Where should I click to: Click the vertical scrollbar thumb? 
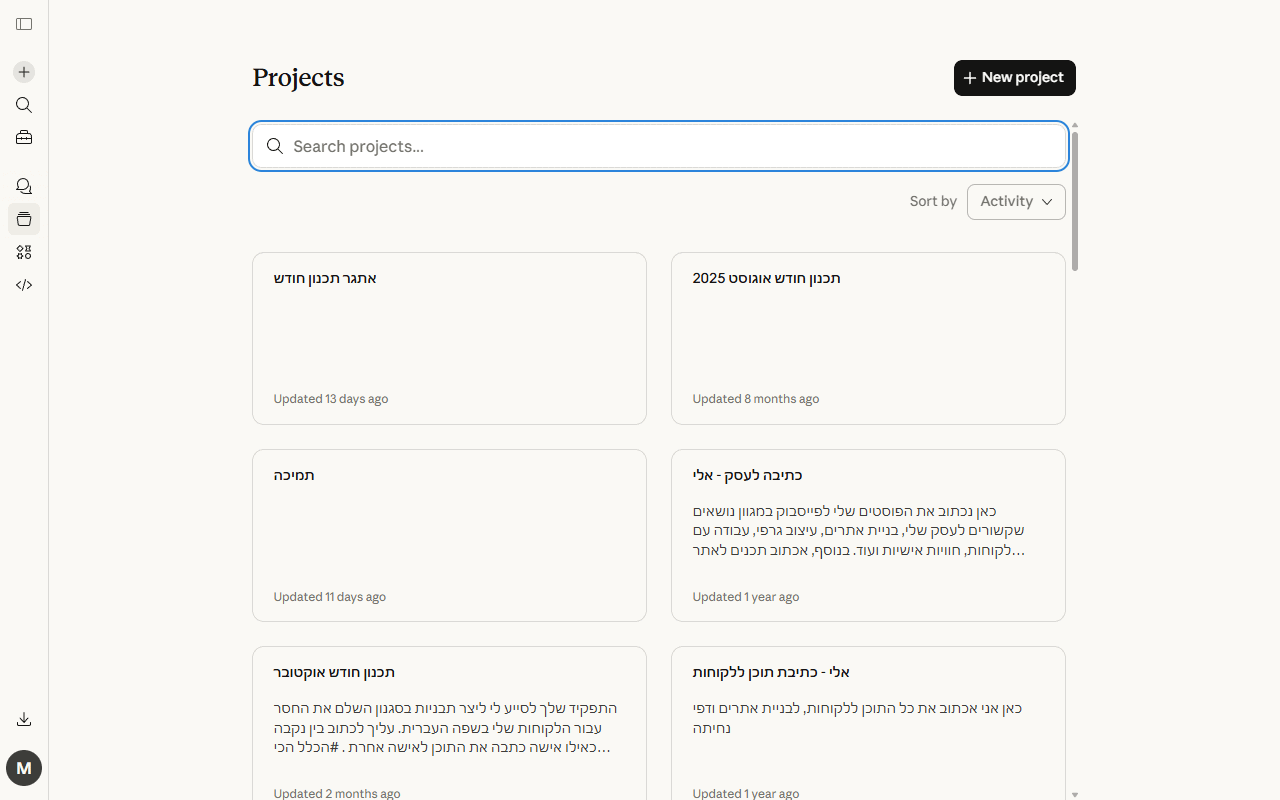pos(1075,200)
